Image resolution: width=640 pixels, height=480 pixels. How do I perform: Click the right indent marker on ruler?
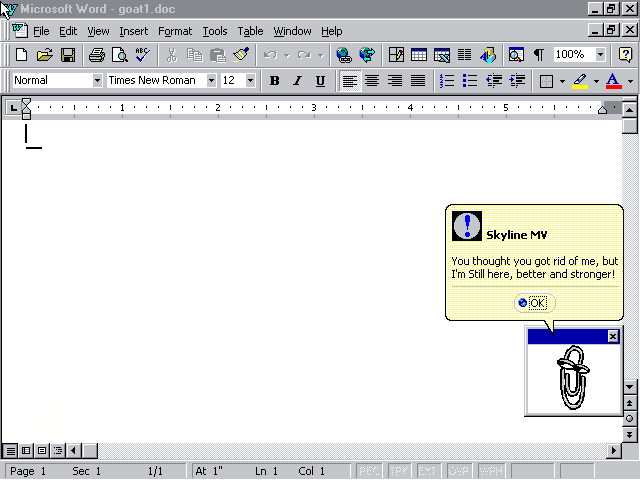[602, 109]
